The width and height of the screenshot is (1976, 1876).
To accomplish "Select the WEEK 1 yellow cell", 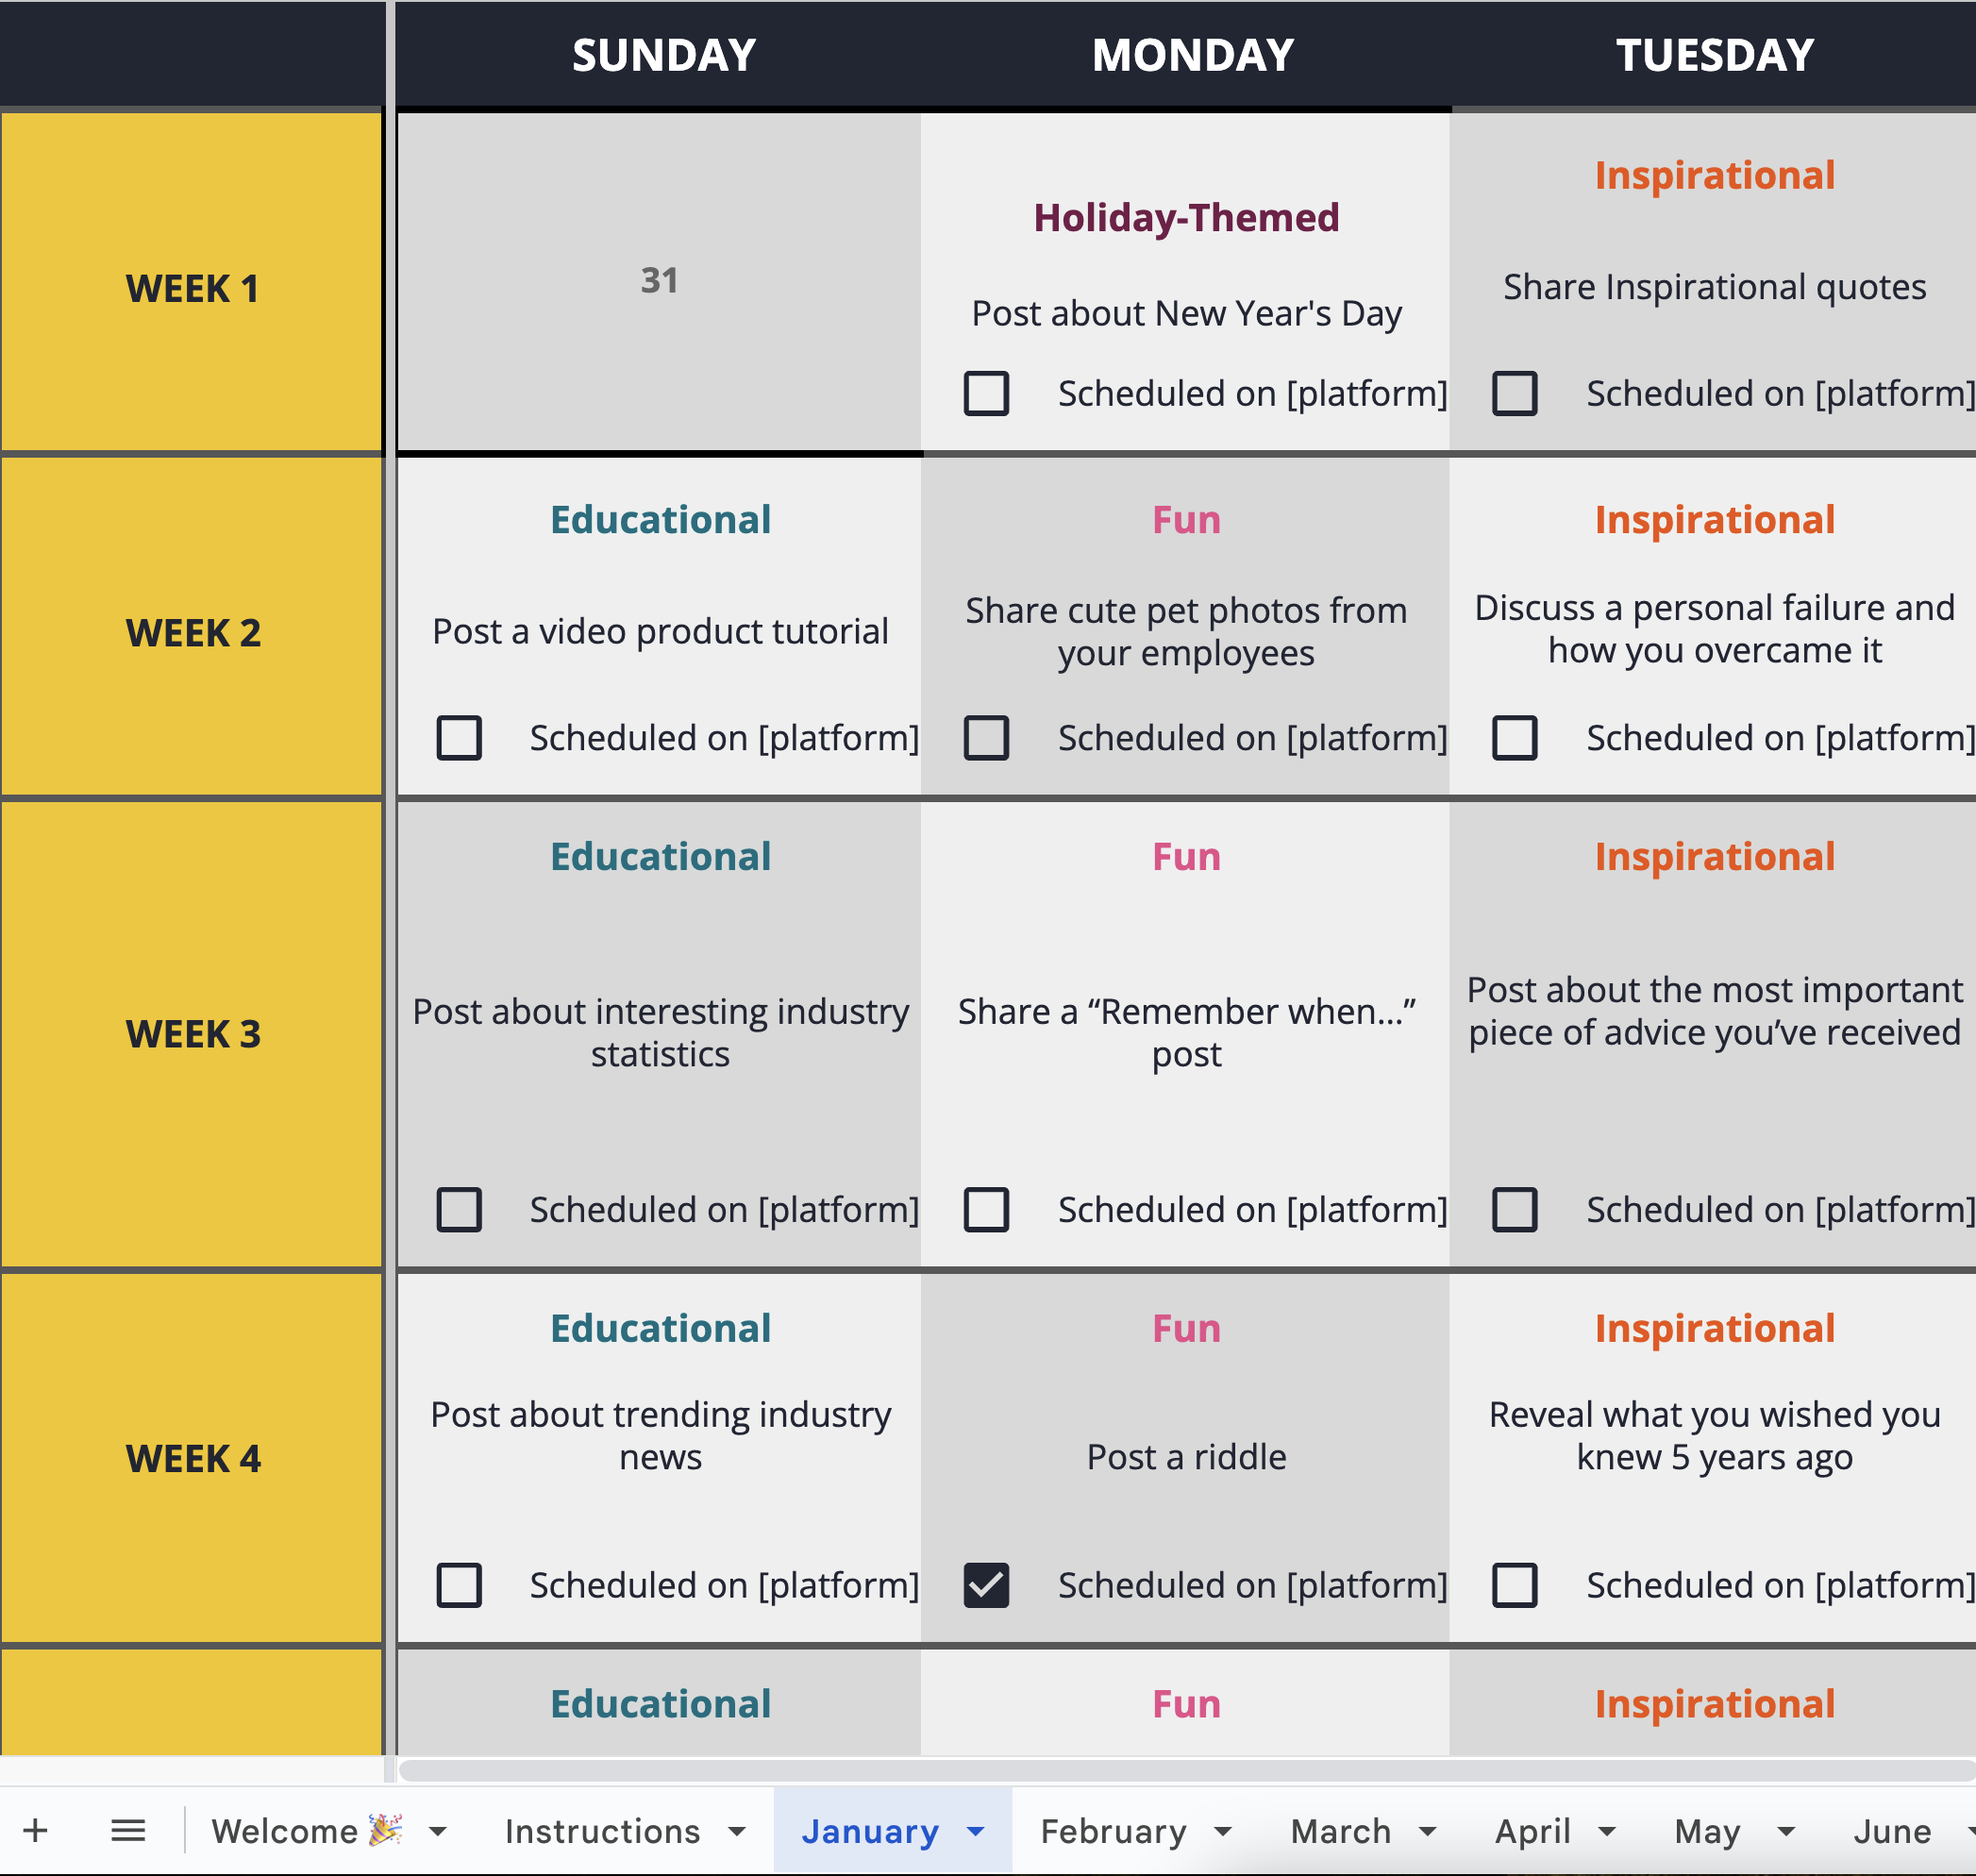I will tap(192, 288).
